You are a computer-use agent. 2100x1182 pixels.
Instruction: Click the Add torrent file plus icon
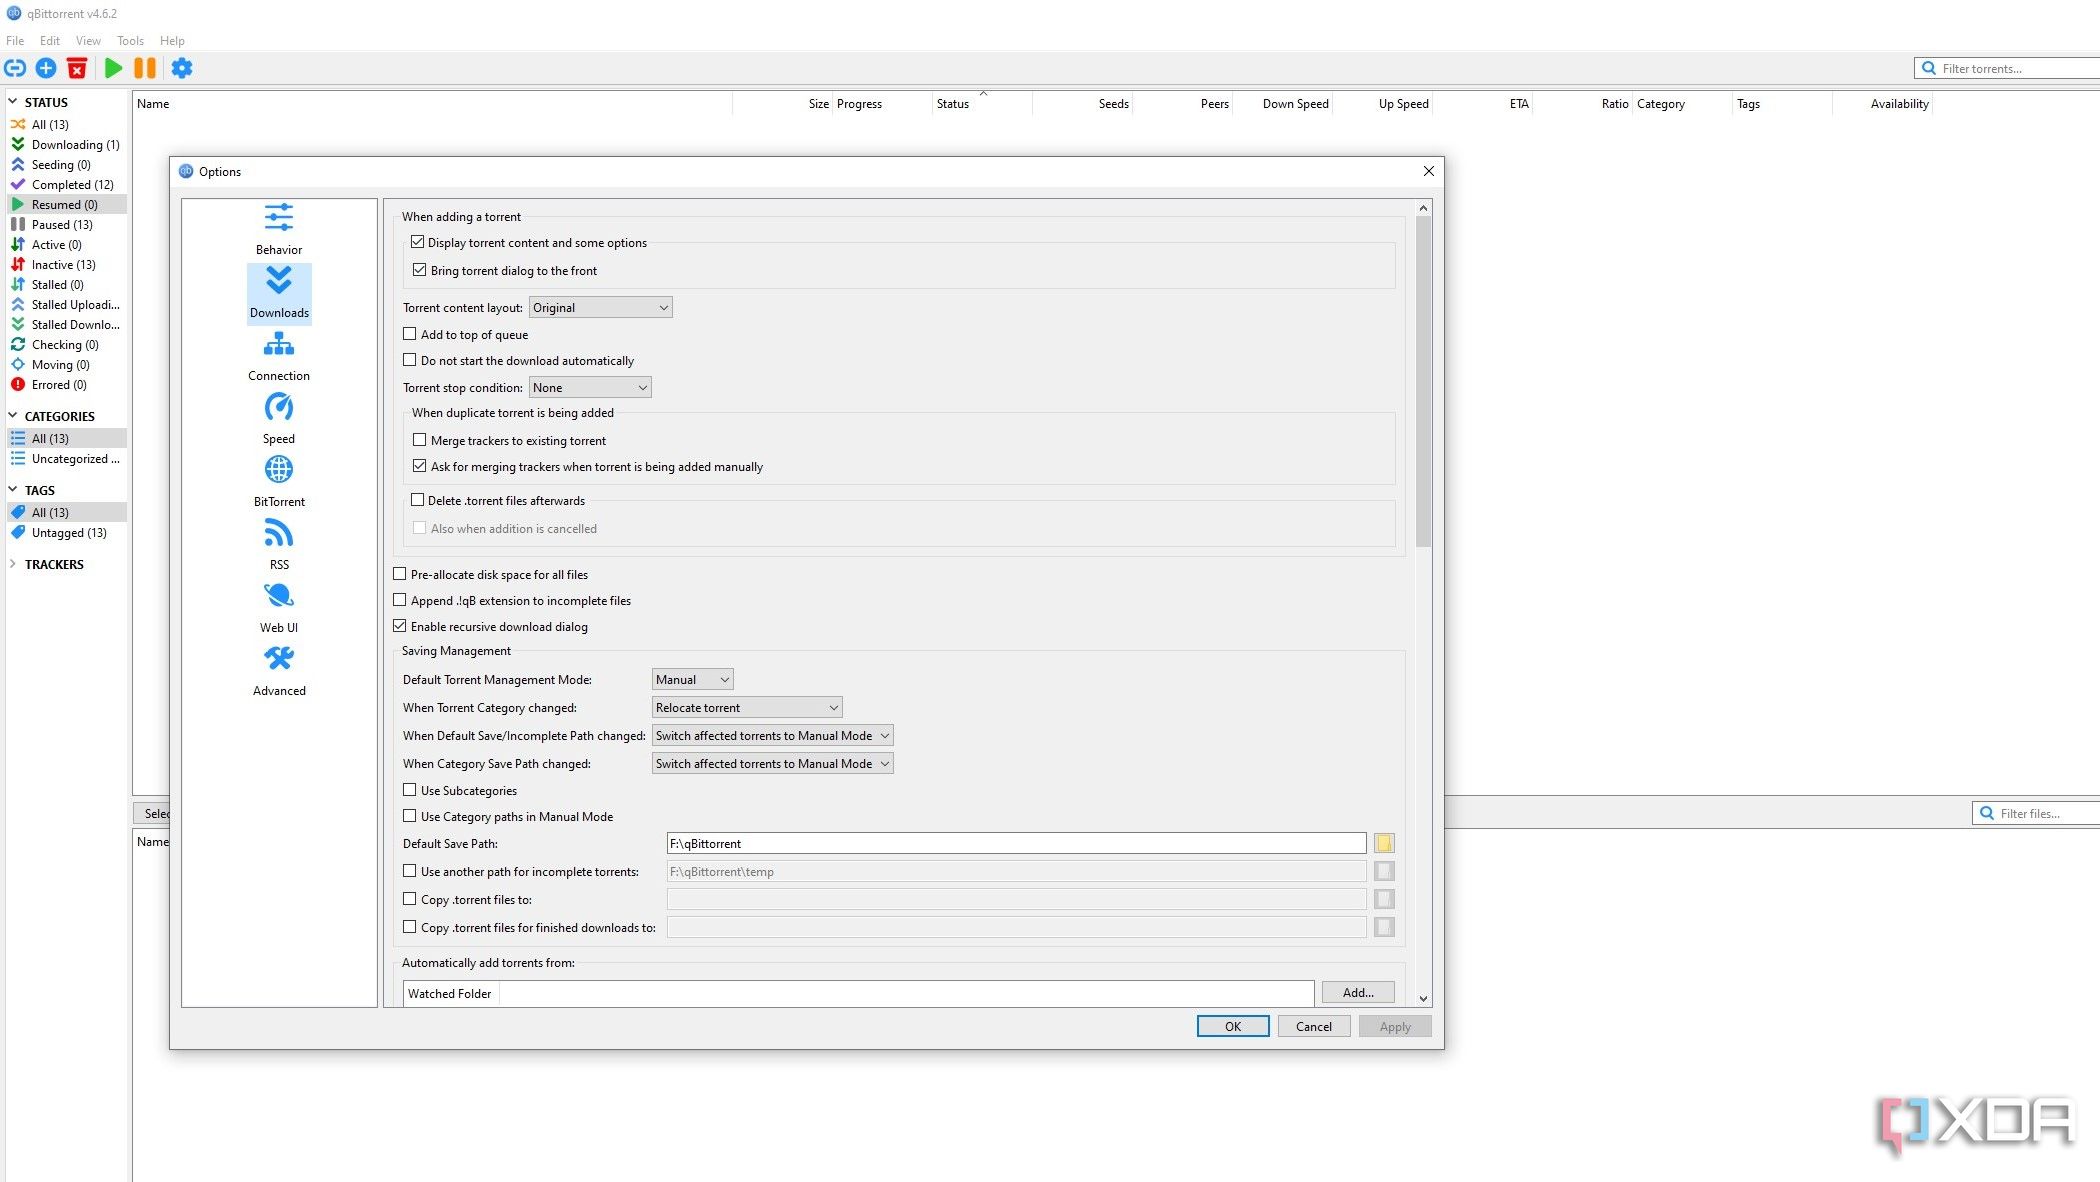46,68
